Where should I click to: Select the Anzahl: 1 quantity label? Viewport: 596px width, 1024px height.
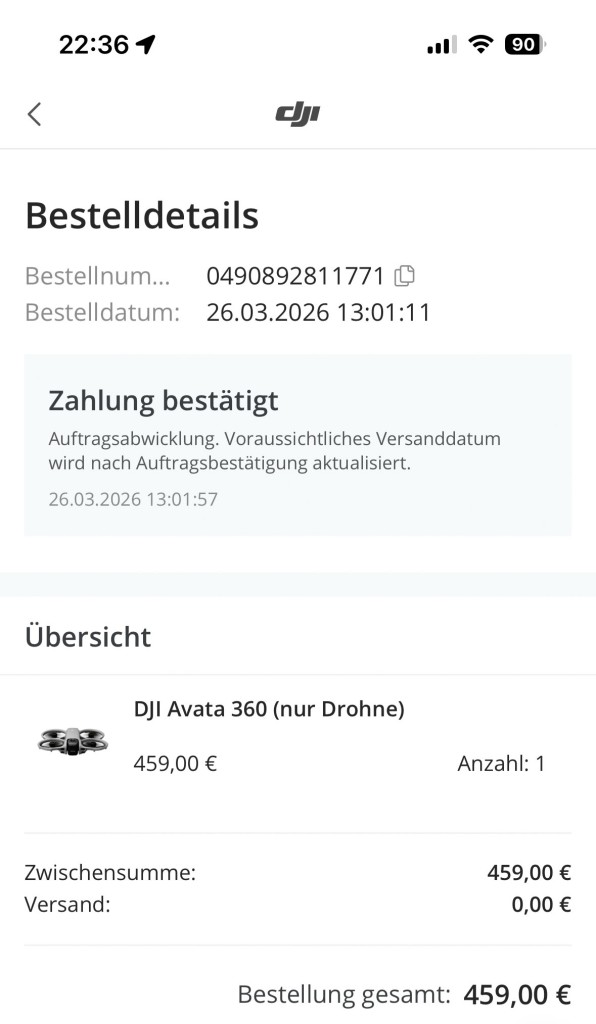pyautogui.click(x=505, y=763)
